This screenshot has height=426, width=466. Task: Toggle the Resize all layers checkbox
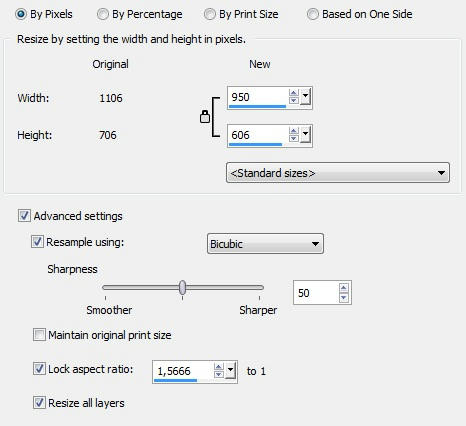pyautogui.click(x=39, y=403)
